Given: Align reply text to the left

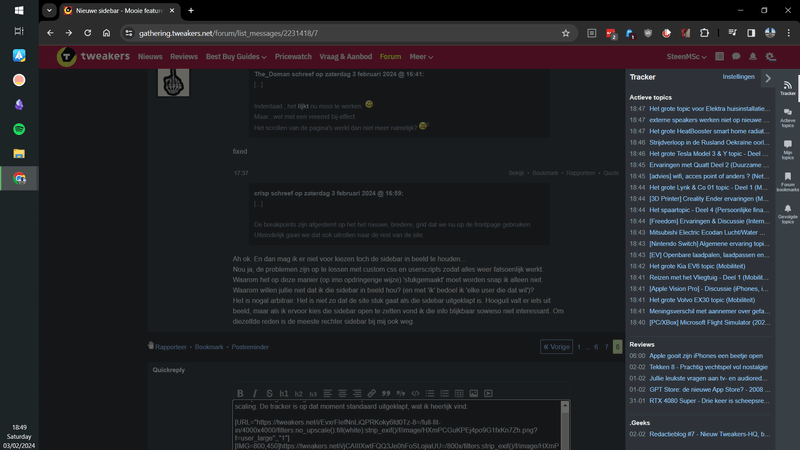Looking at the screenshot, I should pos(328,393).
